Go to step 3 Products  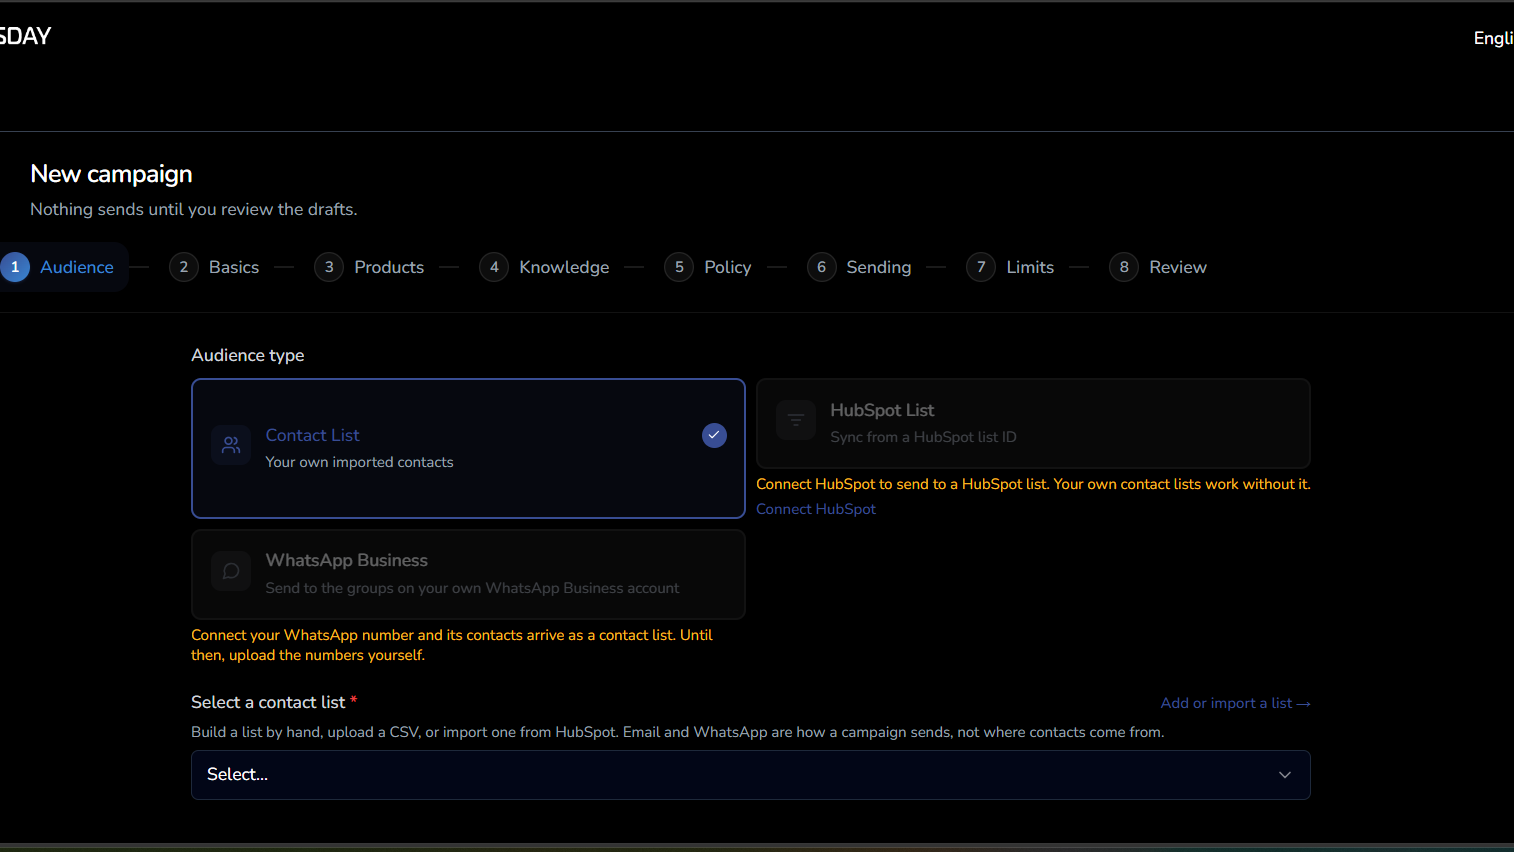369,267
